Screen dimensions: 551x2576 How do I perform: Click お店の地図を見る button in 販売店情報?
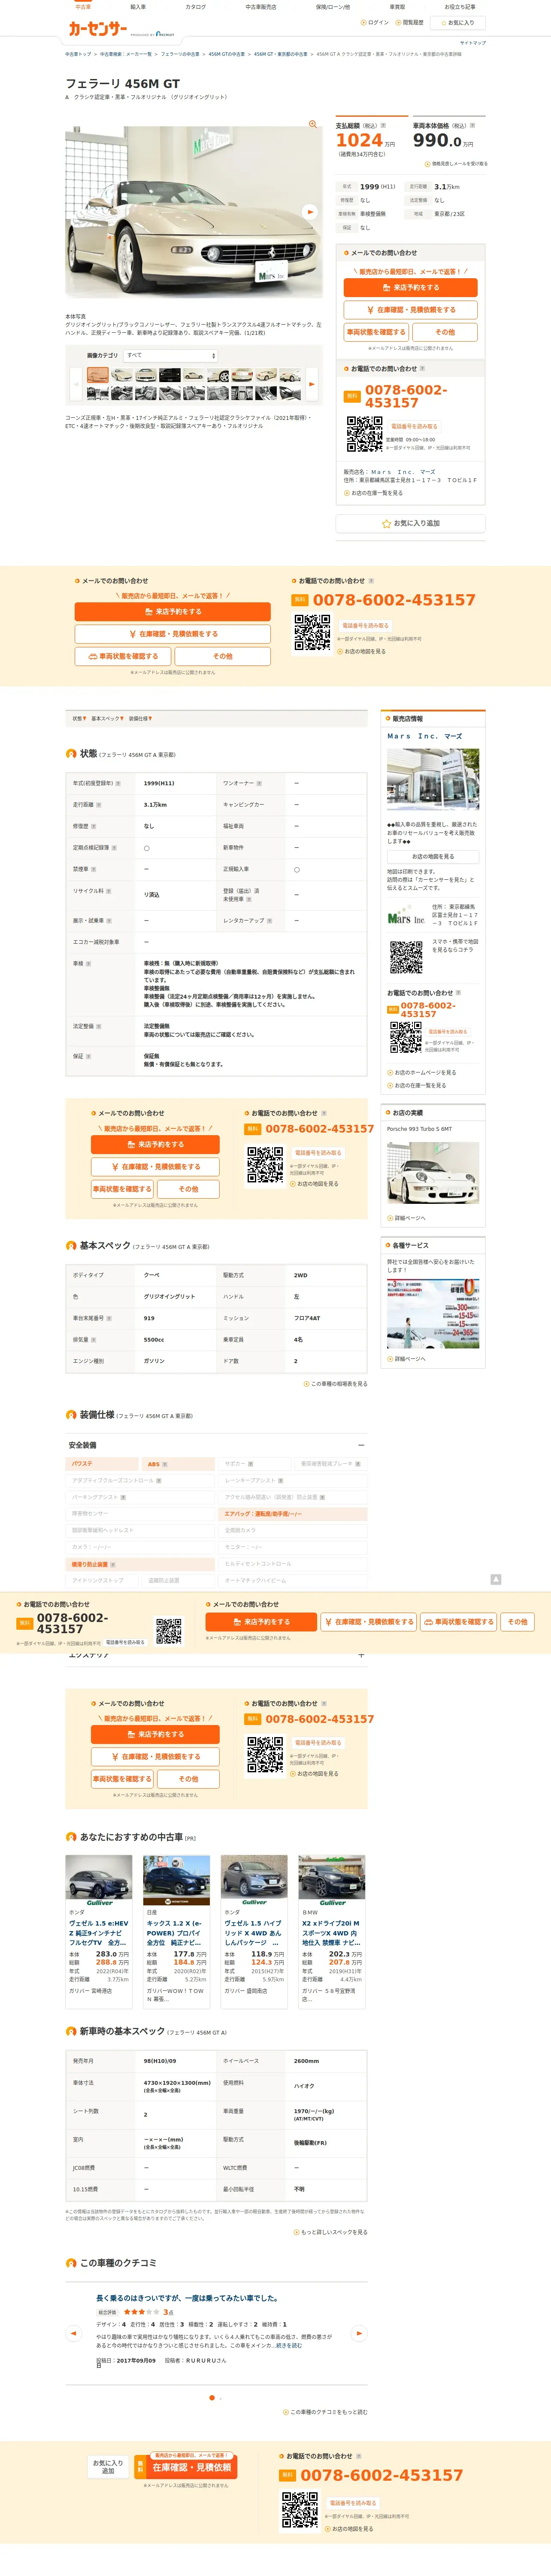pyautogui.click(x=433, y=857)
